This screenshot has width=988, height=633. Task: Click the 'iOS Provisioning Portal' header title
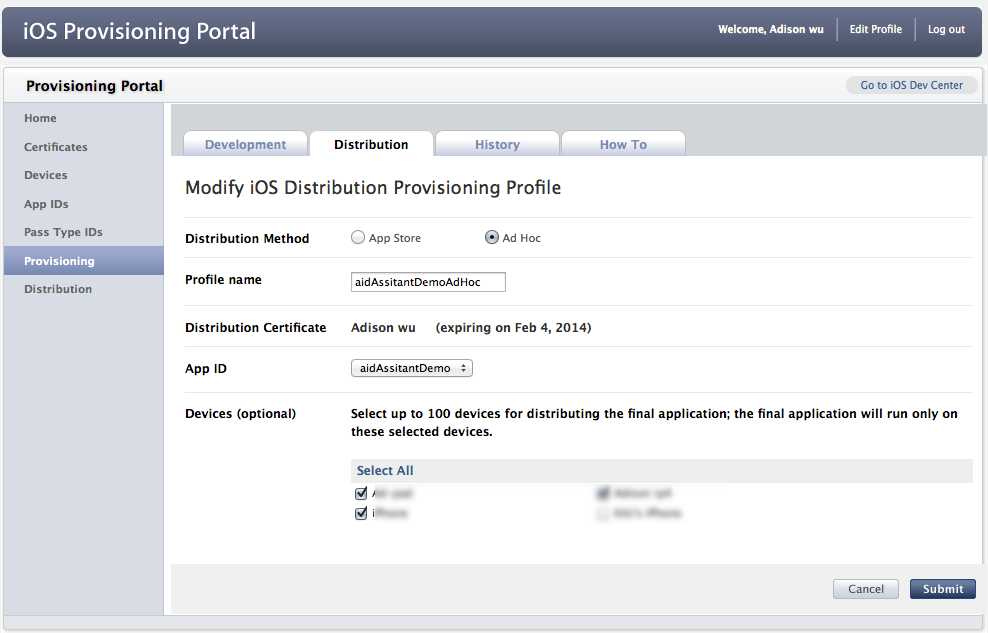(x=139, y=31)
